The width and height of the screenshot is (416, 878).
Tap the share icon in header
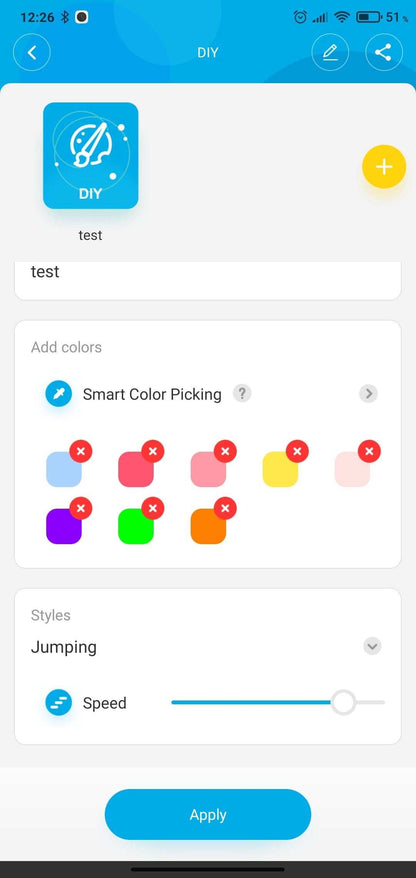384,53
